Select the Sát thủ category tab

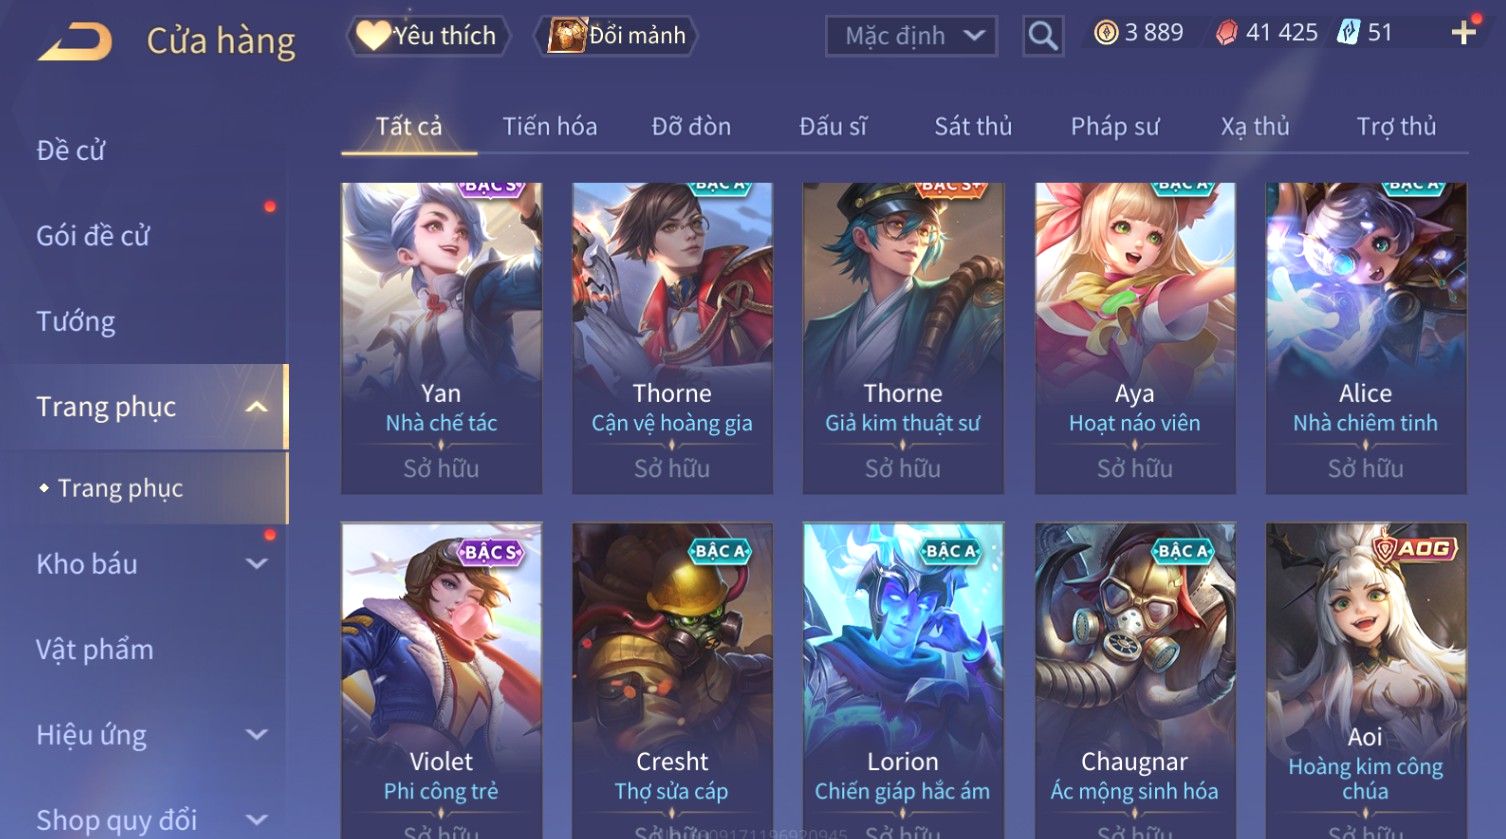pos(973,127)
